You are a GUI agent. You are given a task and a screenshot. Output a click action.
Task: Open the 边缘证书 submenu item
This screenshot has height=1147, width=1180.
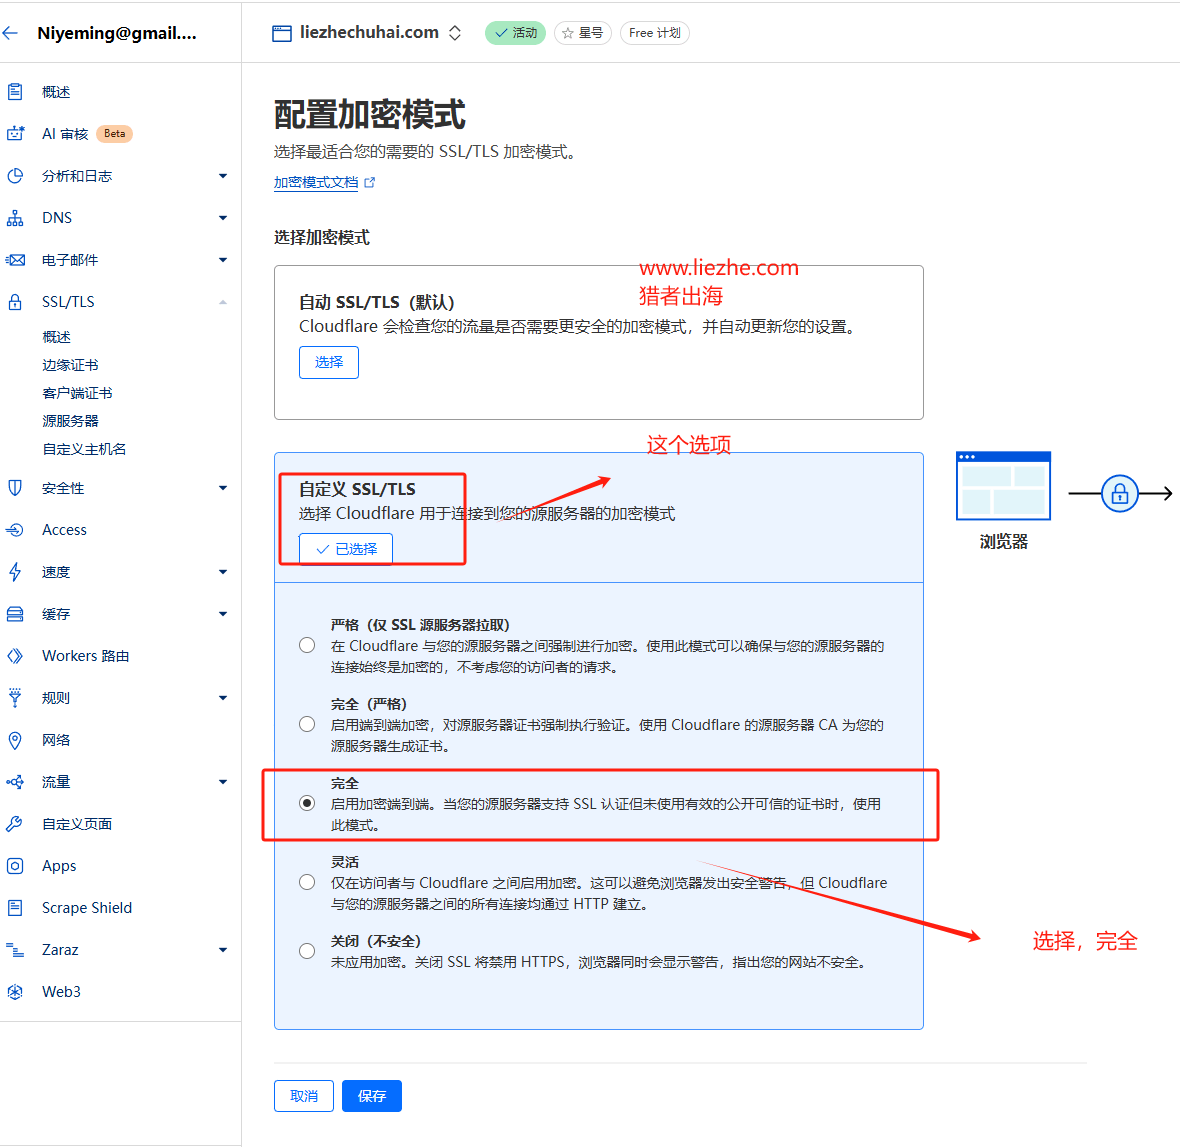click(71, 365)
